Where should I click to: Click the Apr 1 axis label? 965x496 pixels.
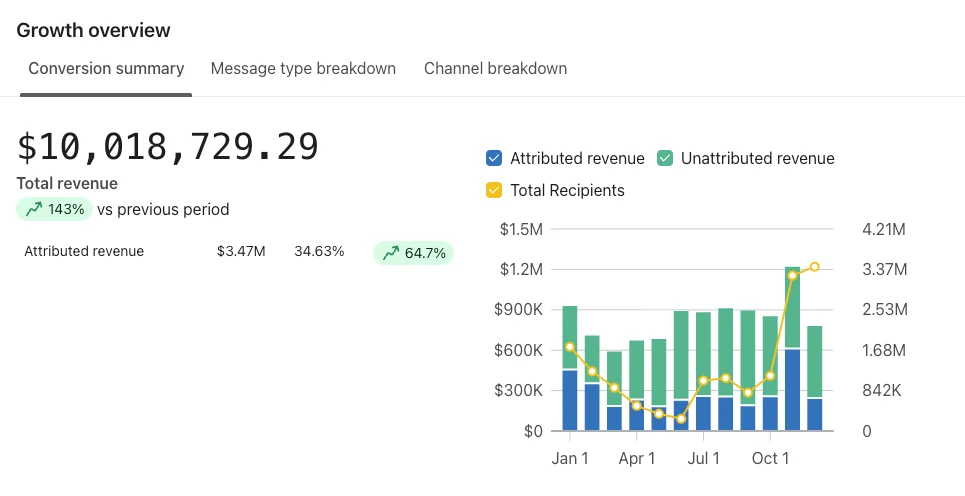click(637, 458)
